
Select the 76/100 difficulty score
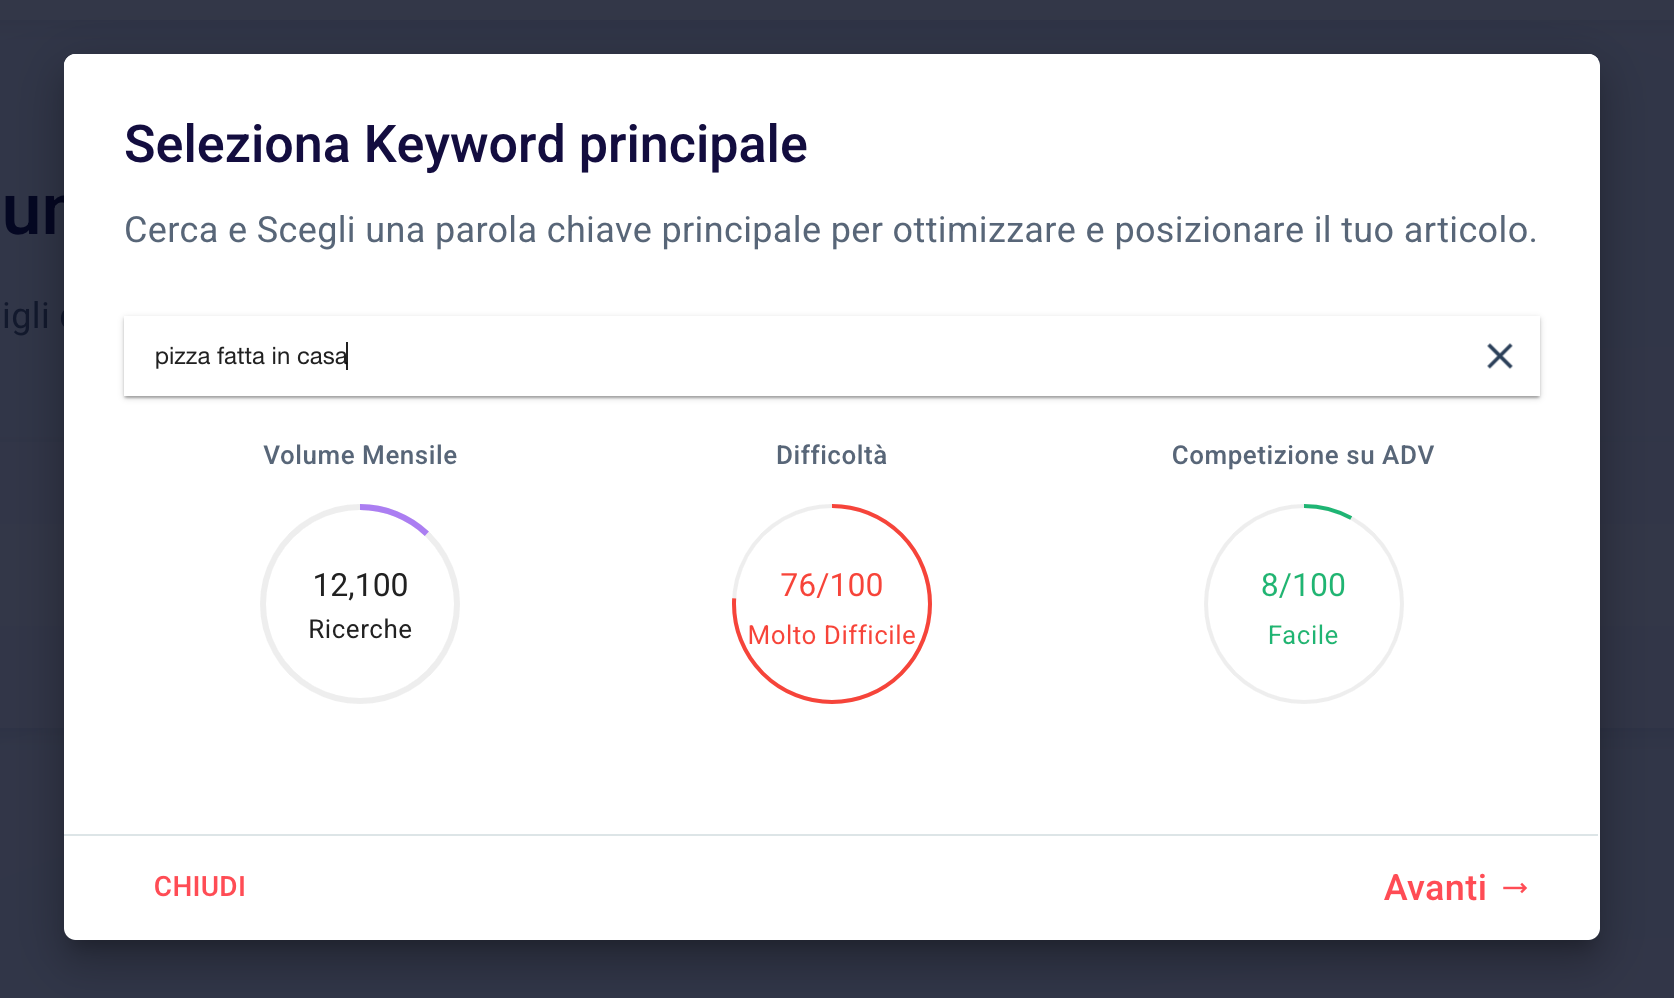pos(832,585)
